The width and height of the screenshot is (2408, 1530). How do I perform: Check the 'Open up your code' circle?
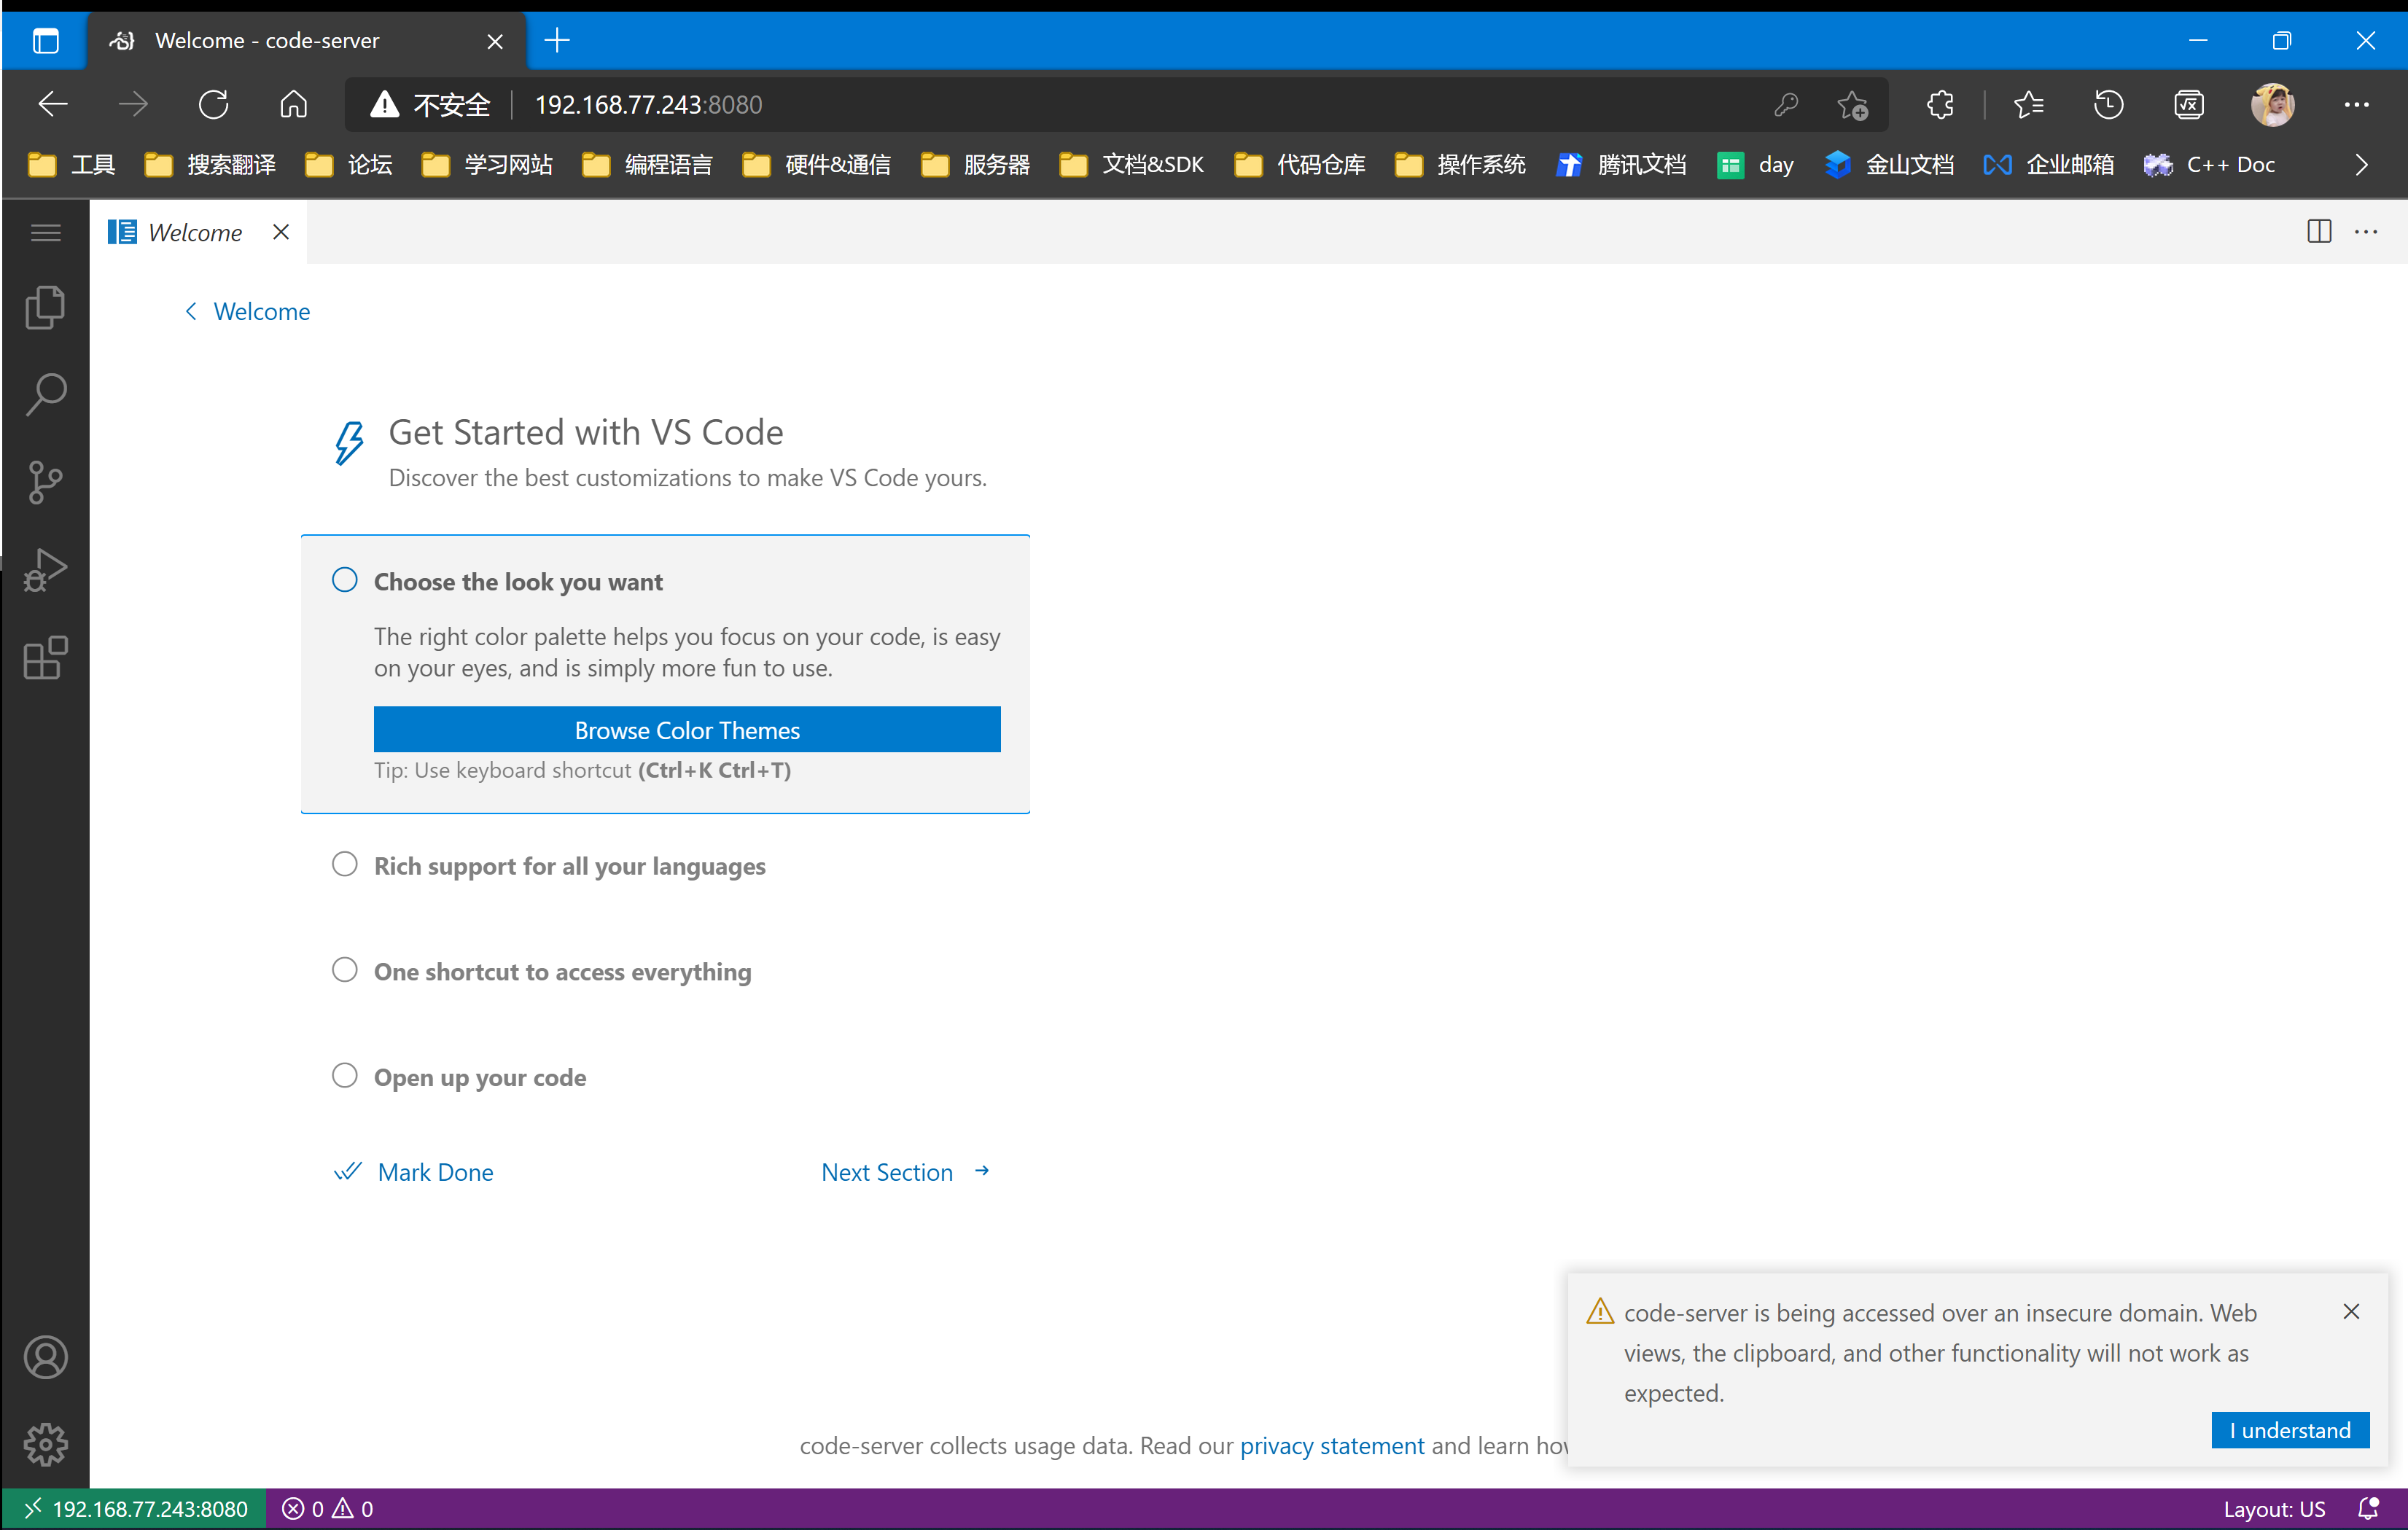point(344,1076)
